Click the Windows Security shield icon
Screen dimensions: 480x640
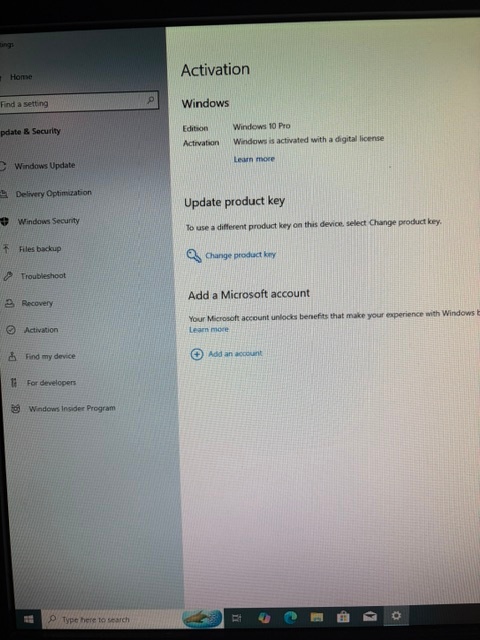(x=4, y=221)
